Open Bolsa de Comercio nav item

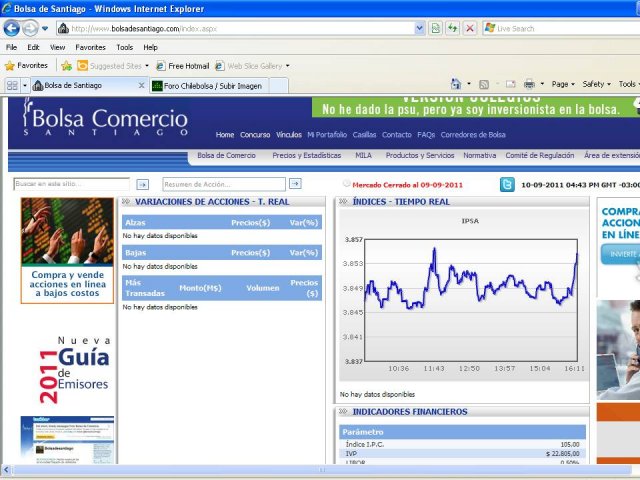point(227,156)
